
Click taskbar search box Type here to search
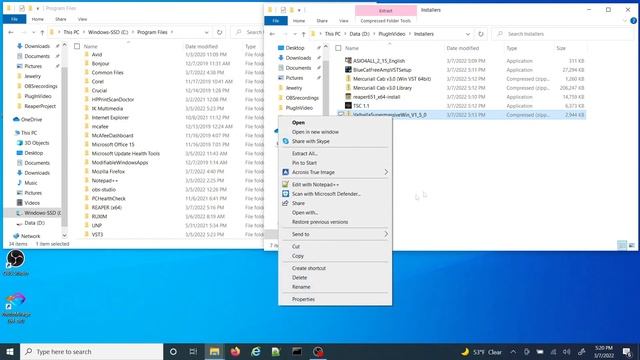pyautogui.click(x=92, y=352)
